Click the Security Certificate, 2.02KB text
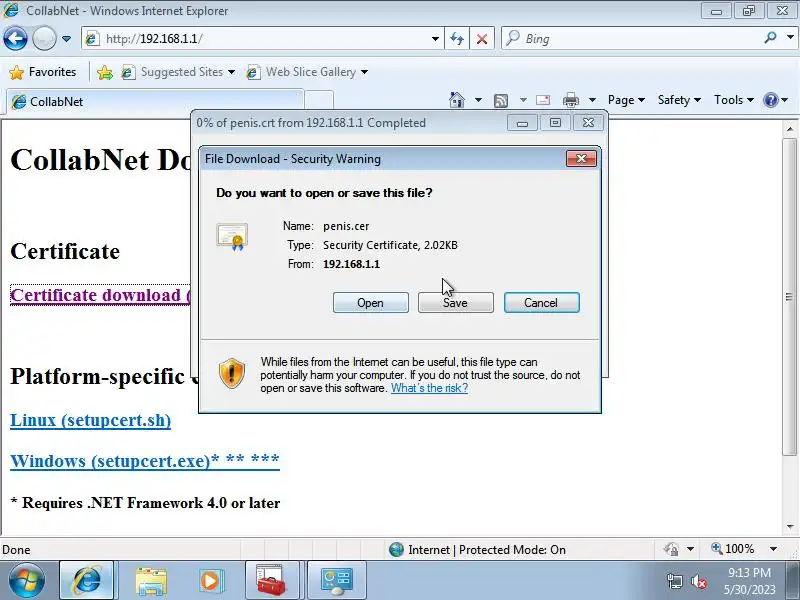The height and width of the screenshot is (600, 800). [x=390, y=245]
